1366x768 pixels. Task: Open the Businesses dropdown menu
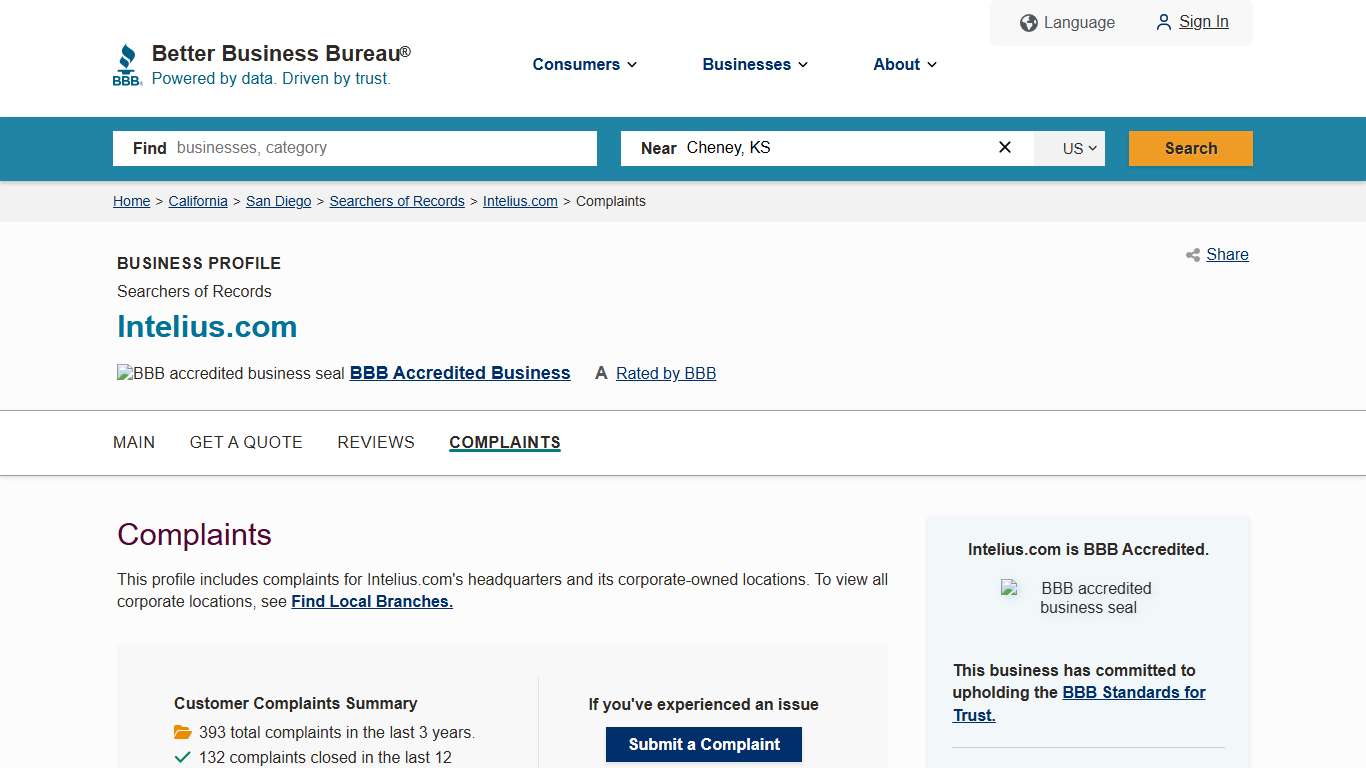tap(754, 64)
